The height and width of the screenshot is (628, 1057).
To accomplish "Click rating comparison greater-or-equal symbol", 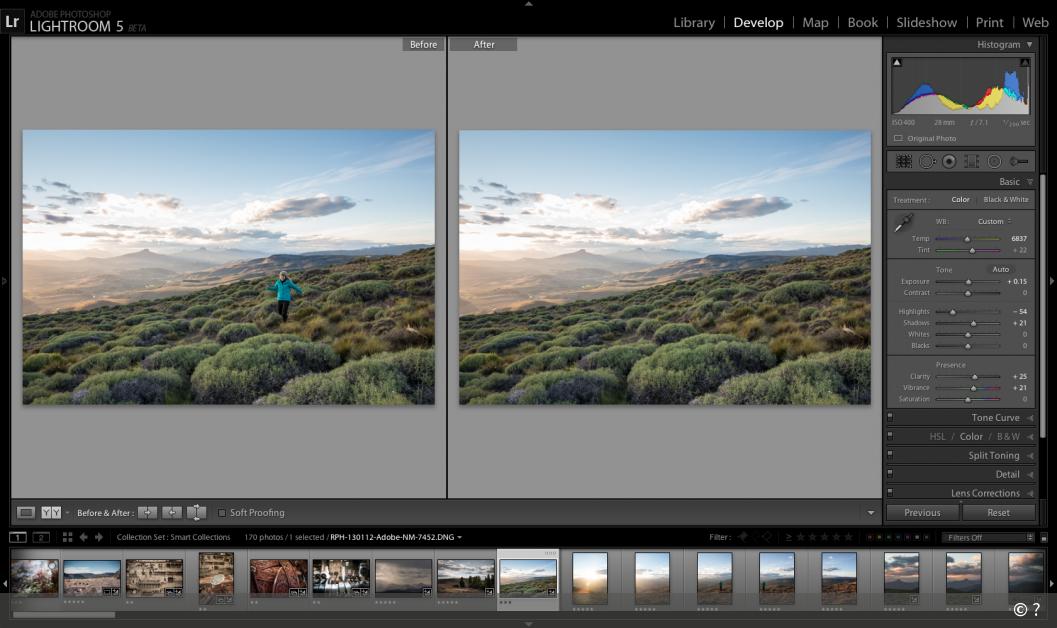I will pos(789,537).
